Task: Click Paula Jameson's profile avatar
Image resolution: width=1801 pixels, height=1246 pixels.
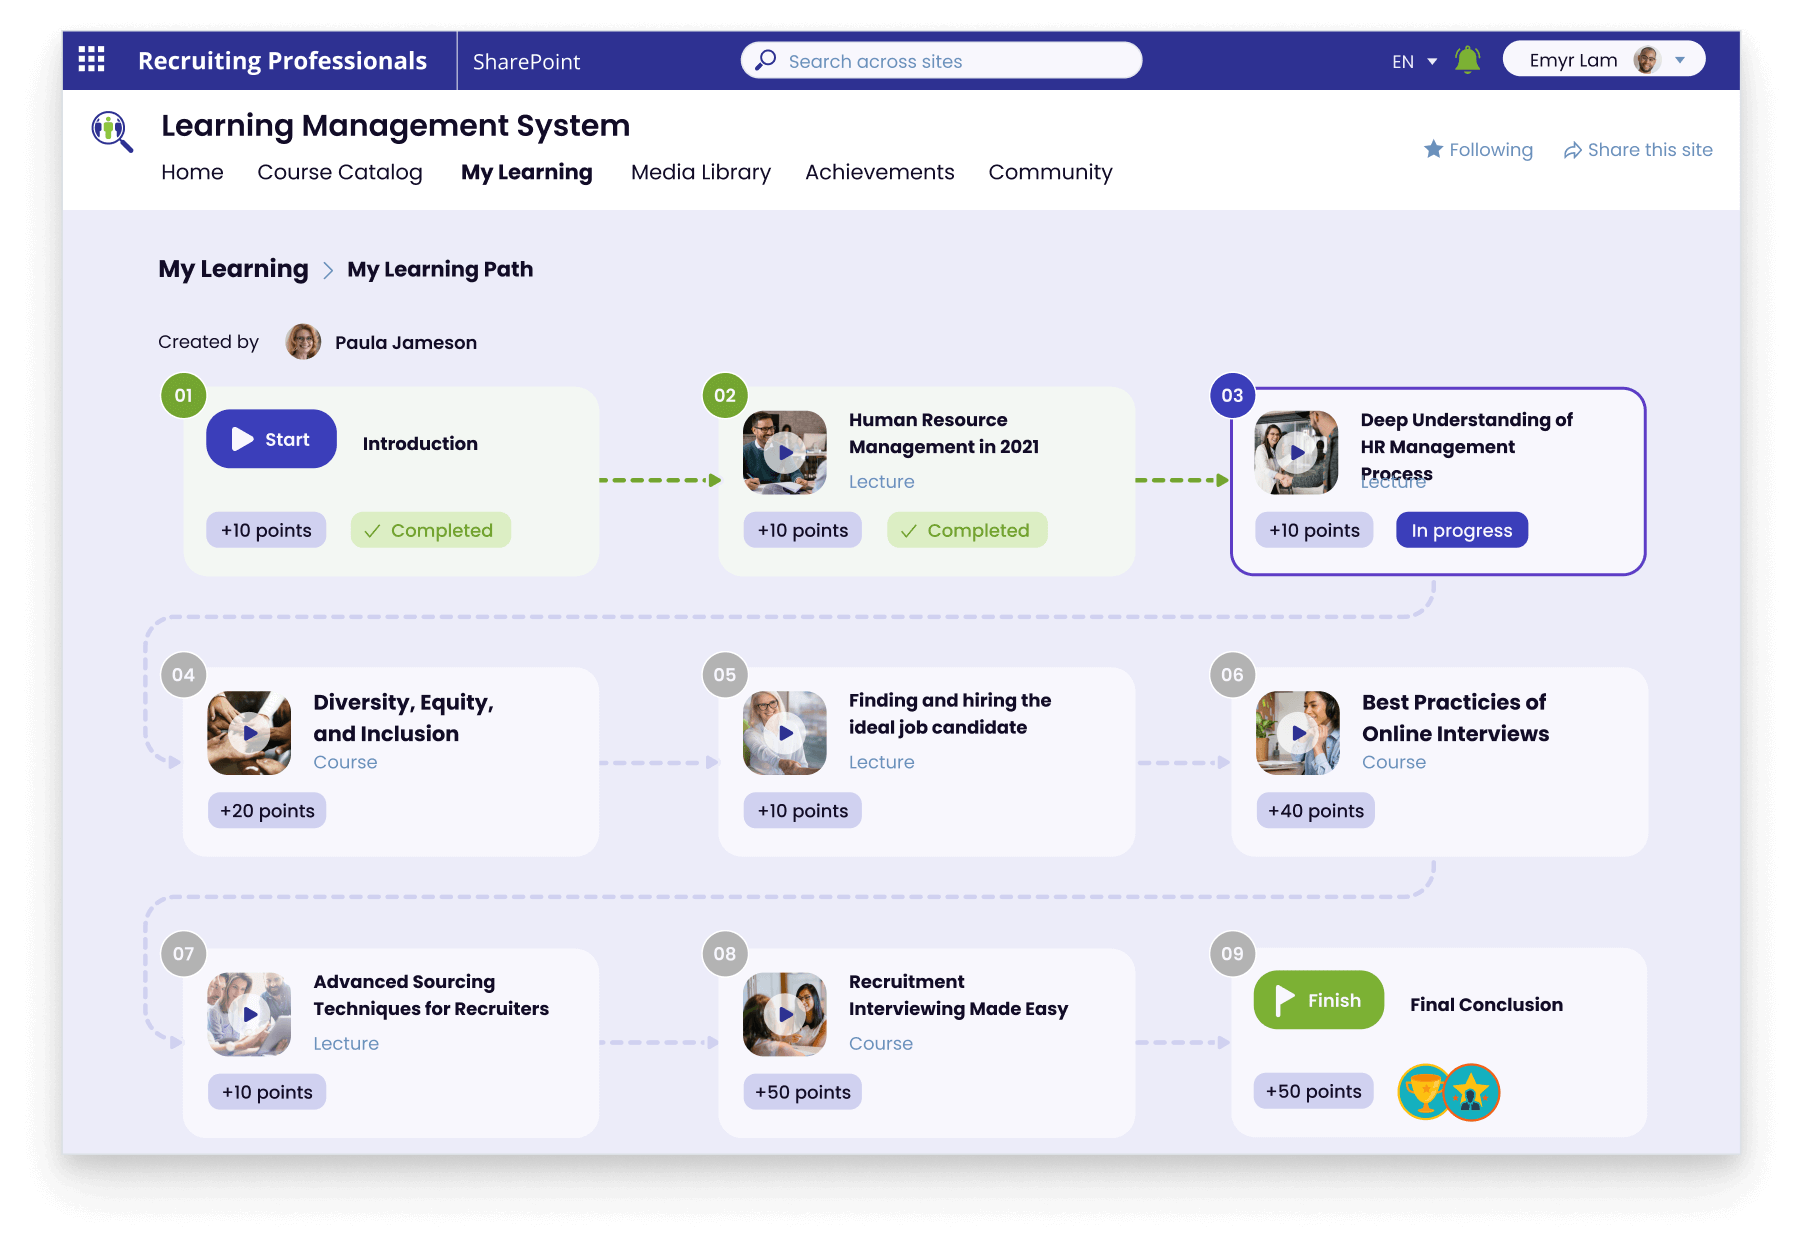Action: pyautogui.click(x=303, y=342)
